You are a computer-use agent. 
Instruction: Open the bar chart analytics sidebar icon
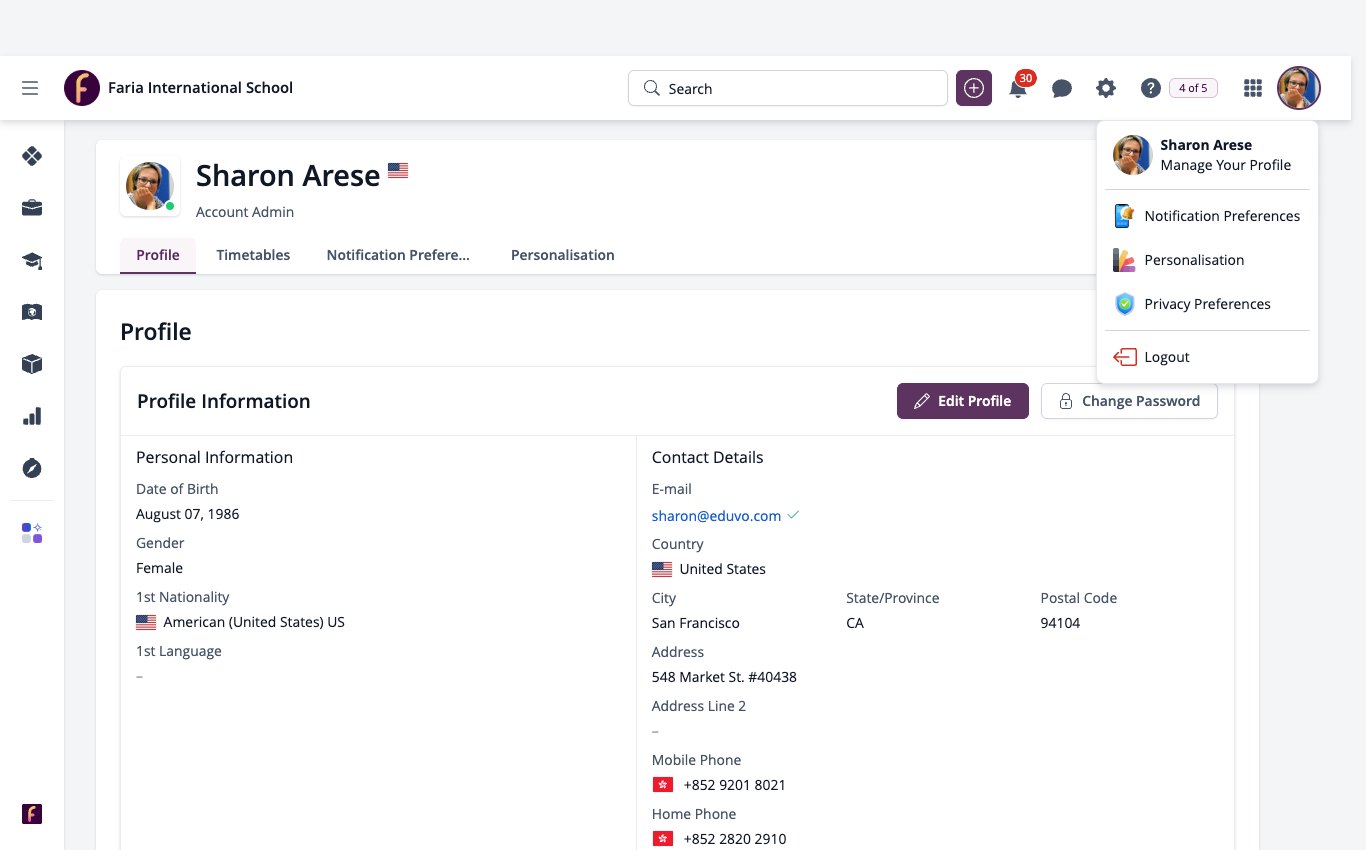(32, 416)
